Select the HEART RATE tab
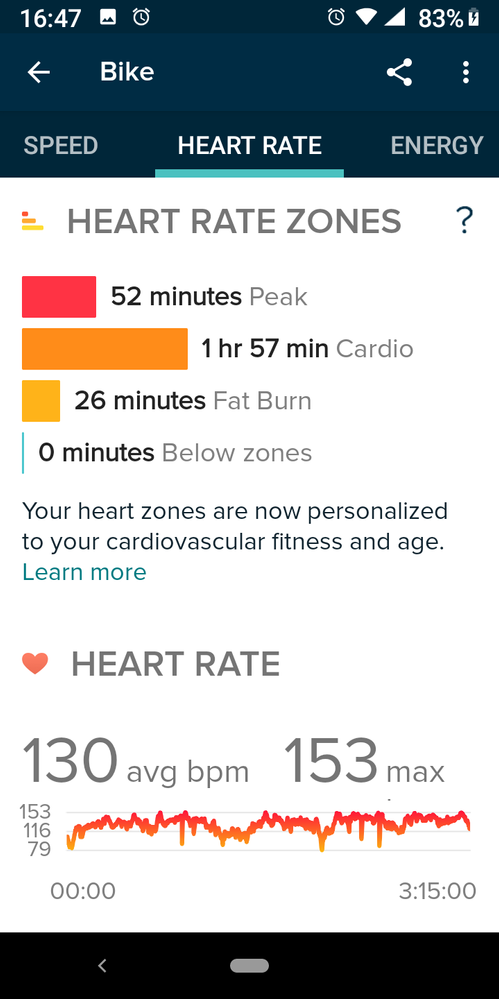Viewport: 499px width, 999px height. point(249,145)
